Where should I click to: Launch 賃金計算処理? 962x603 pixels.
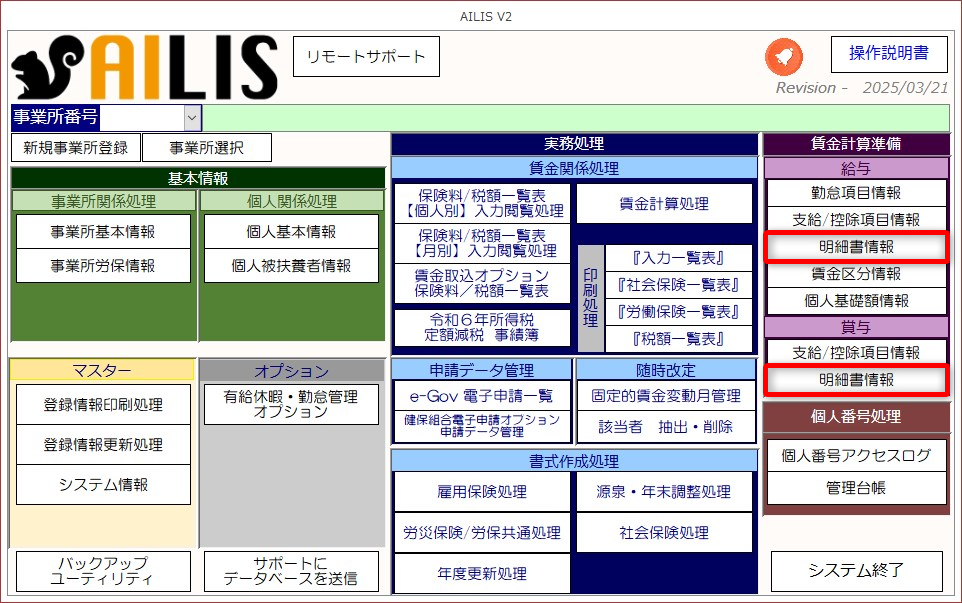(664, 204)
